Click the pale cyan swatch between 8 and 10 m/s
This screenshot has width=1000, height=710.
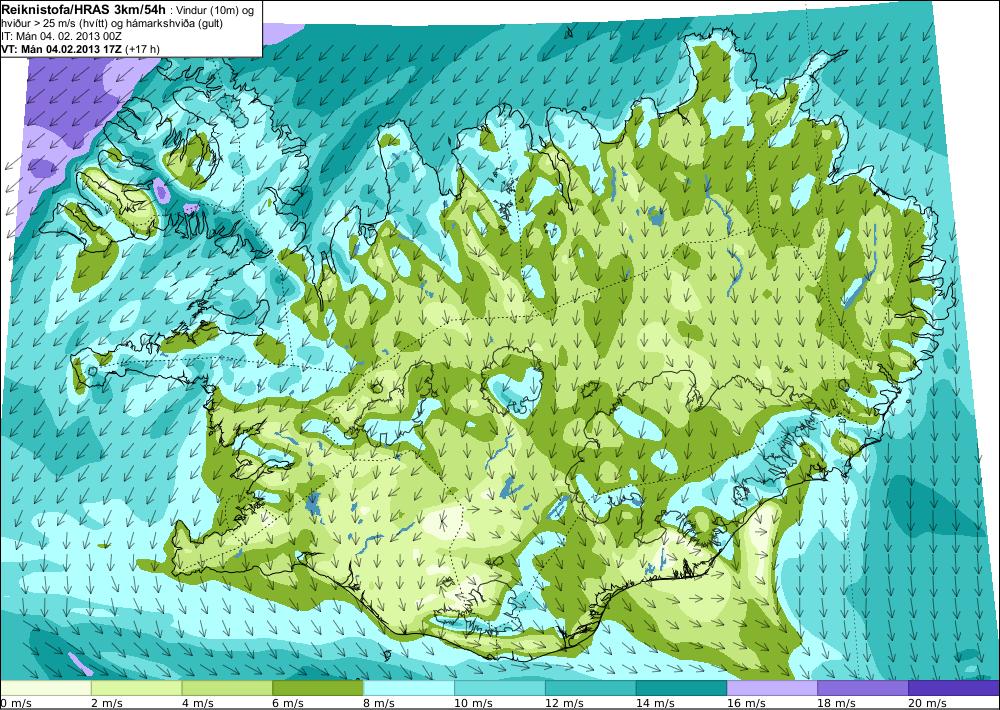pos(409,688)
